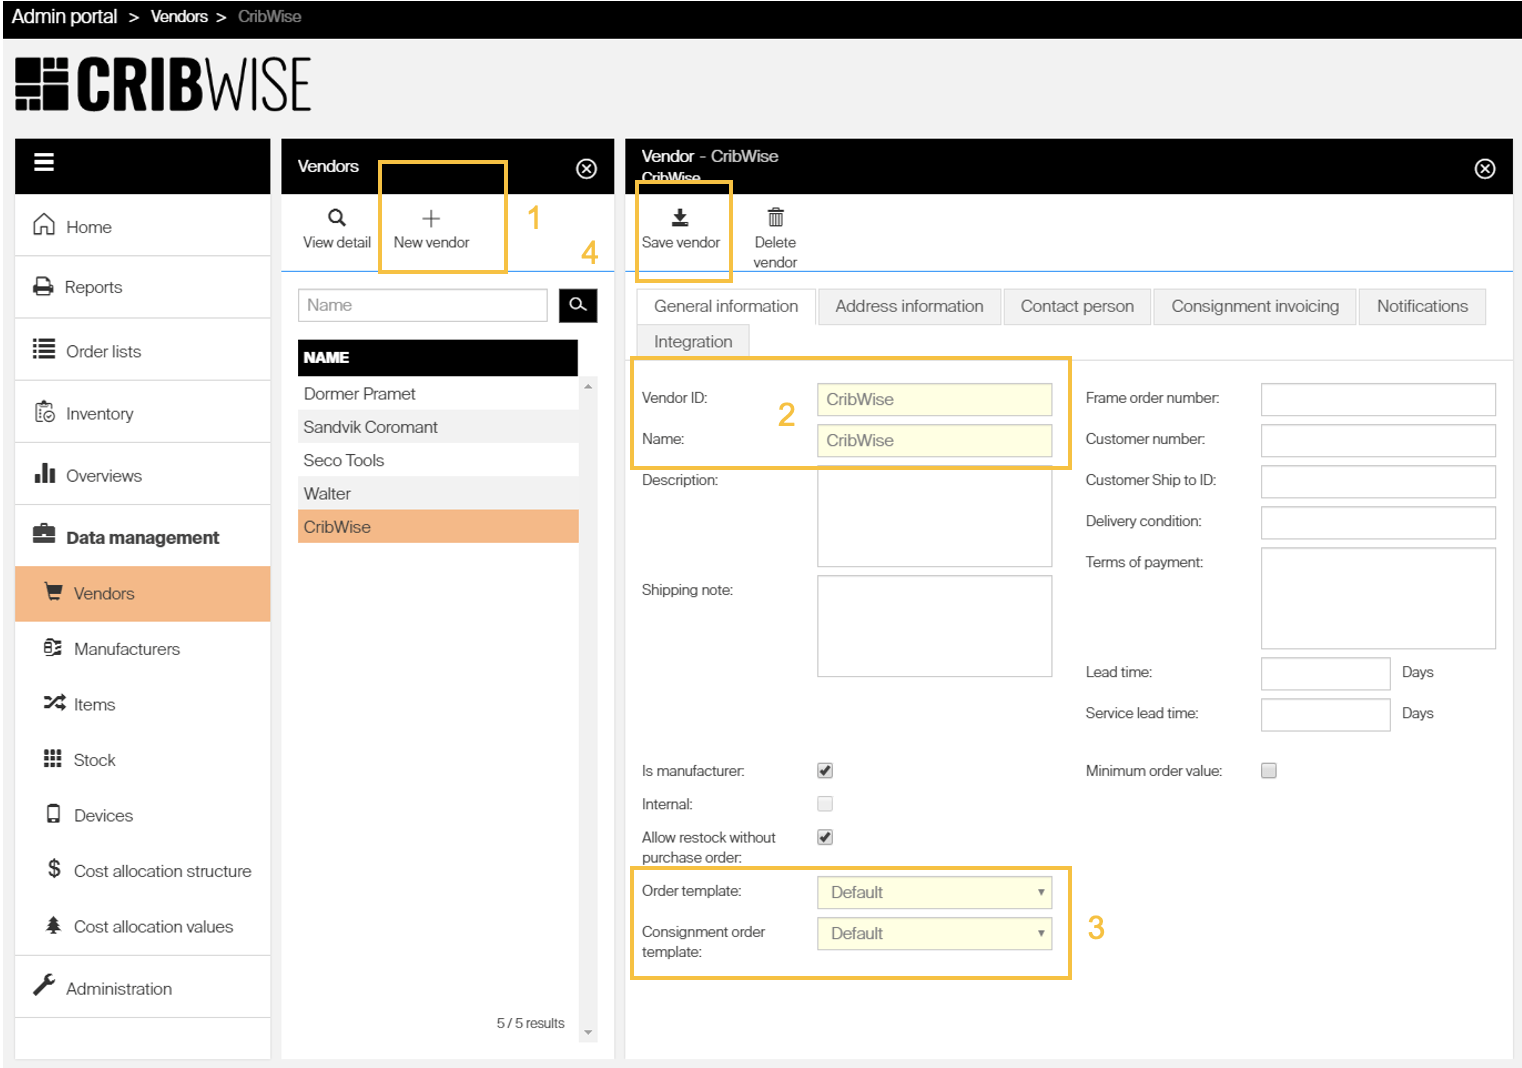1522x1068 pixels.
Task: Click the Delete vendor trash icon
Action: 775,218
